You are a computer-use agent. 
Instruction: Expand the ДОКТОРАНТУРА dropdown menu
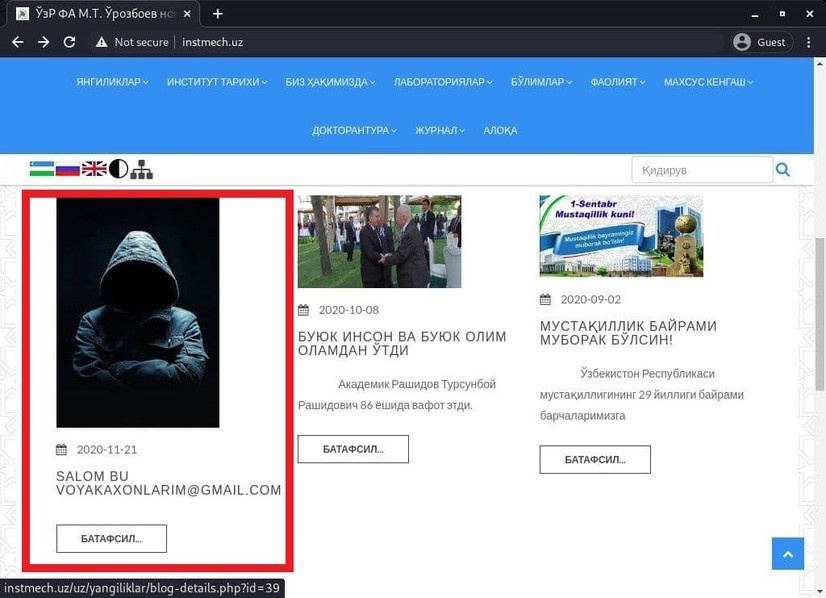coord(354,130)
